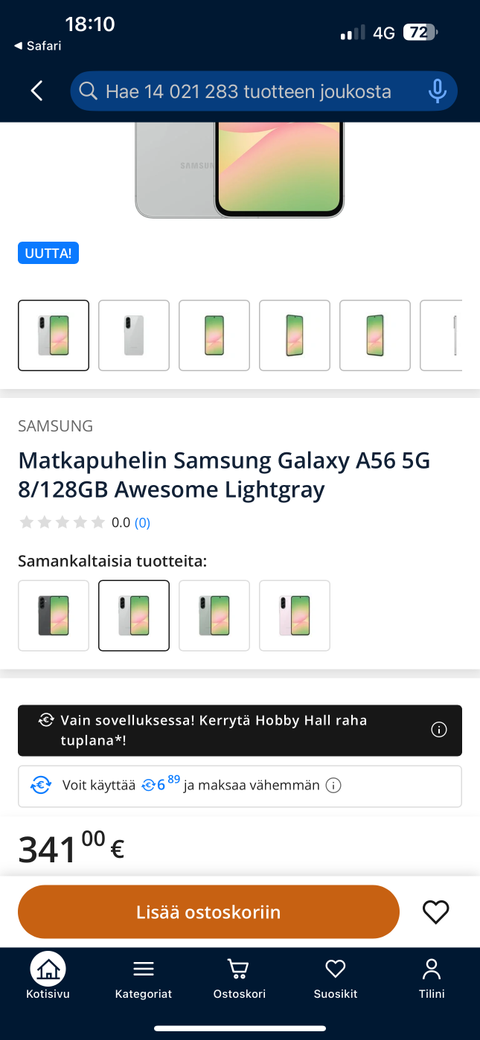Select the black color variant thumbnail
The height and width of the screenshot is (1040, 480).
(x=54, y=616)
